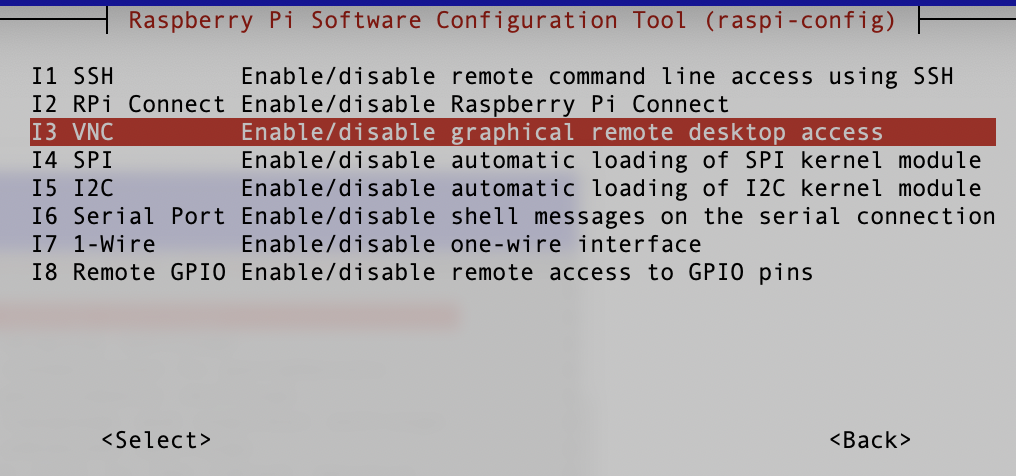This screenshot has width=1016, height=476.
Task: Select the I4 SPI menu item
Action: pos(513,160)
